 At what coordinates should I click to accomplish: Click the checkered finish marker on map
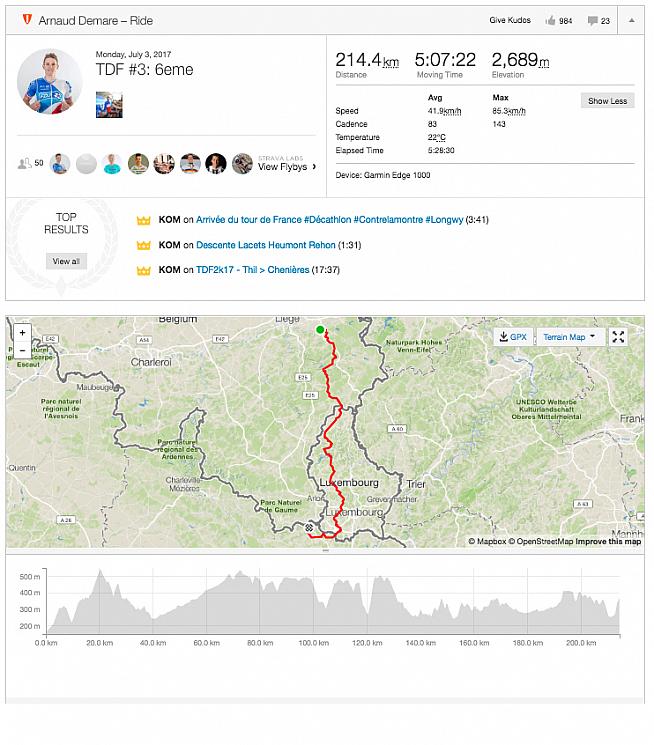click(311, 527)
